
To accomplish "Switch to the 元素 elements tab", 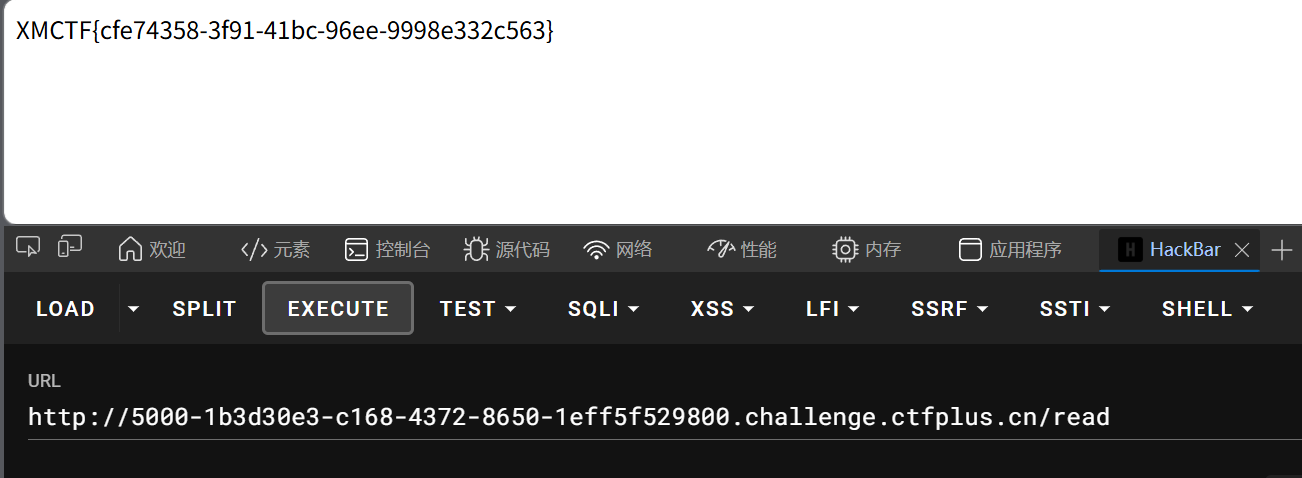I will (276, 250).
